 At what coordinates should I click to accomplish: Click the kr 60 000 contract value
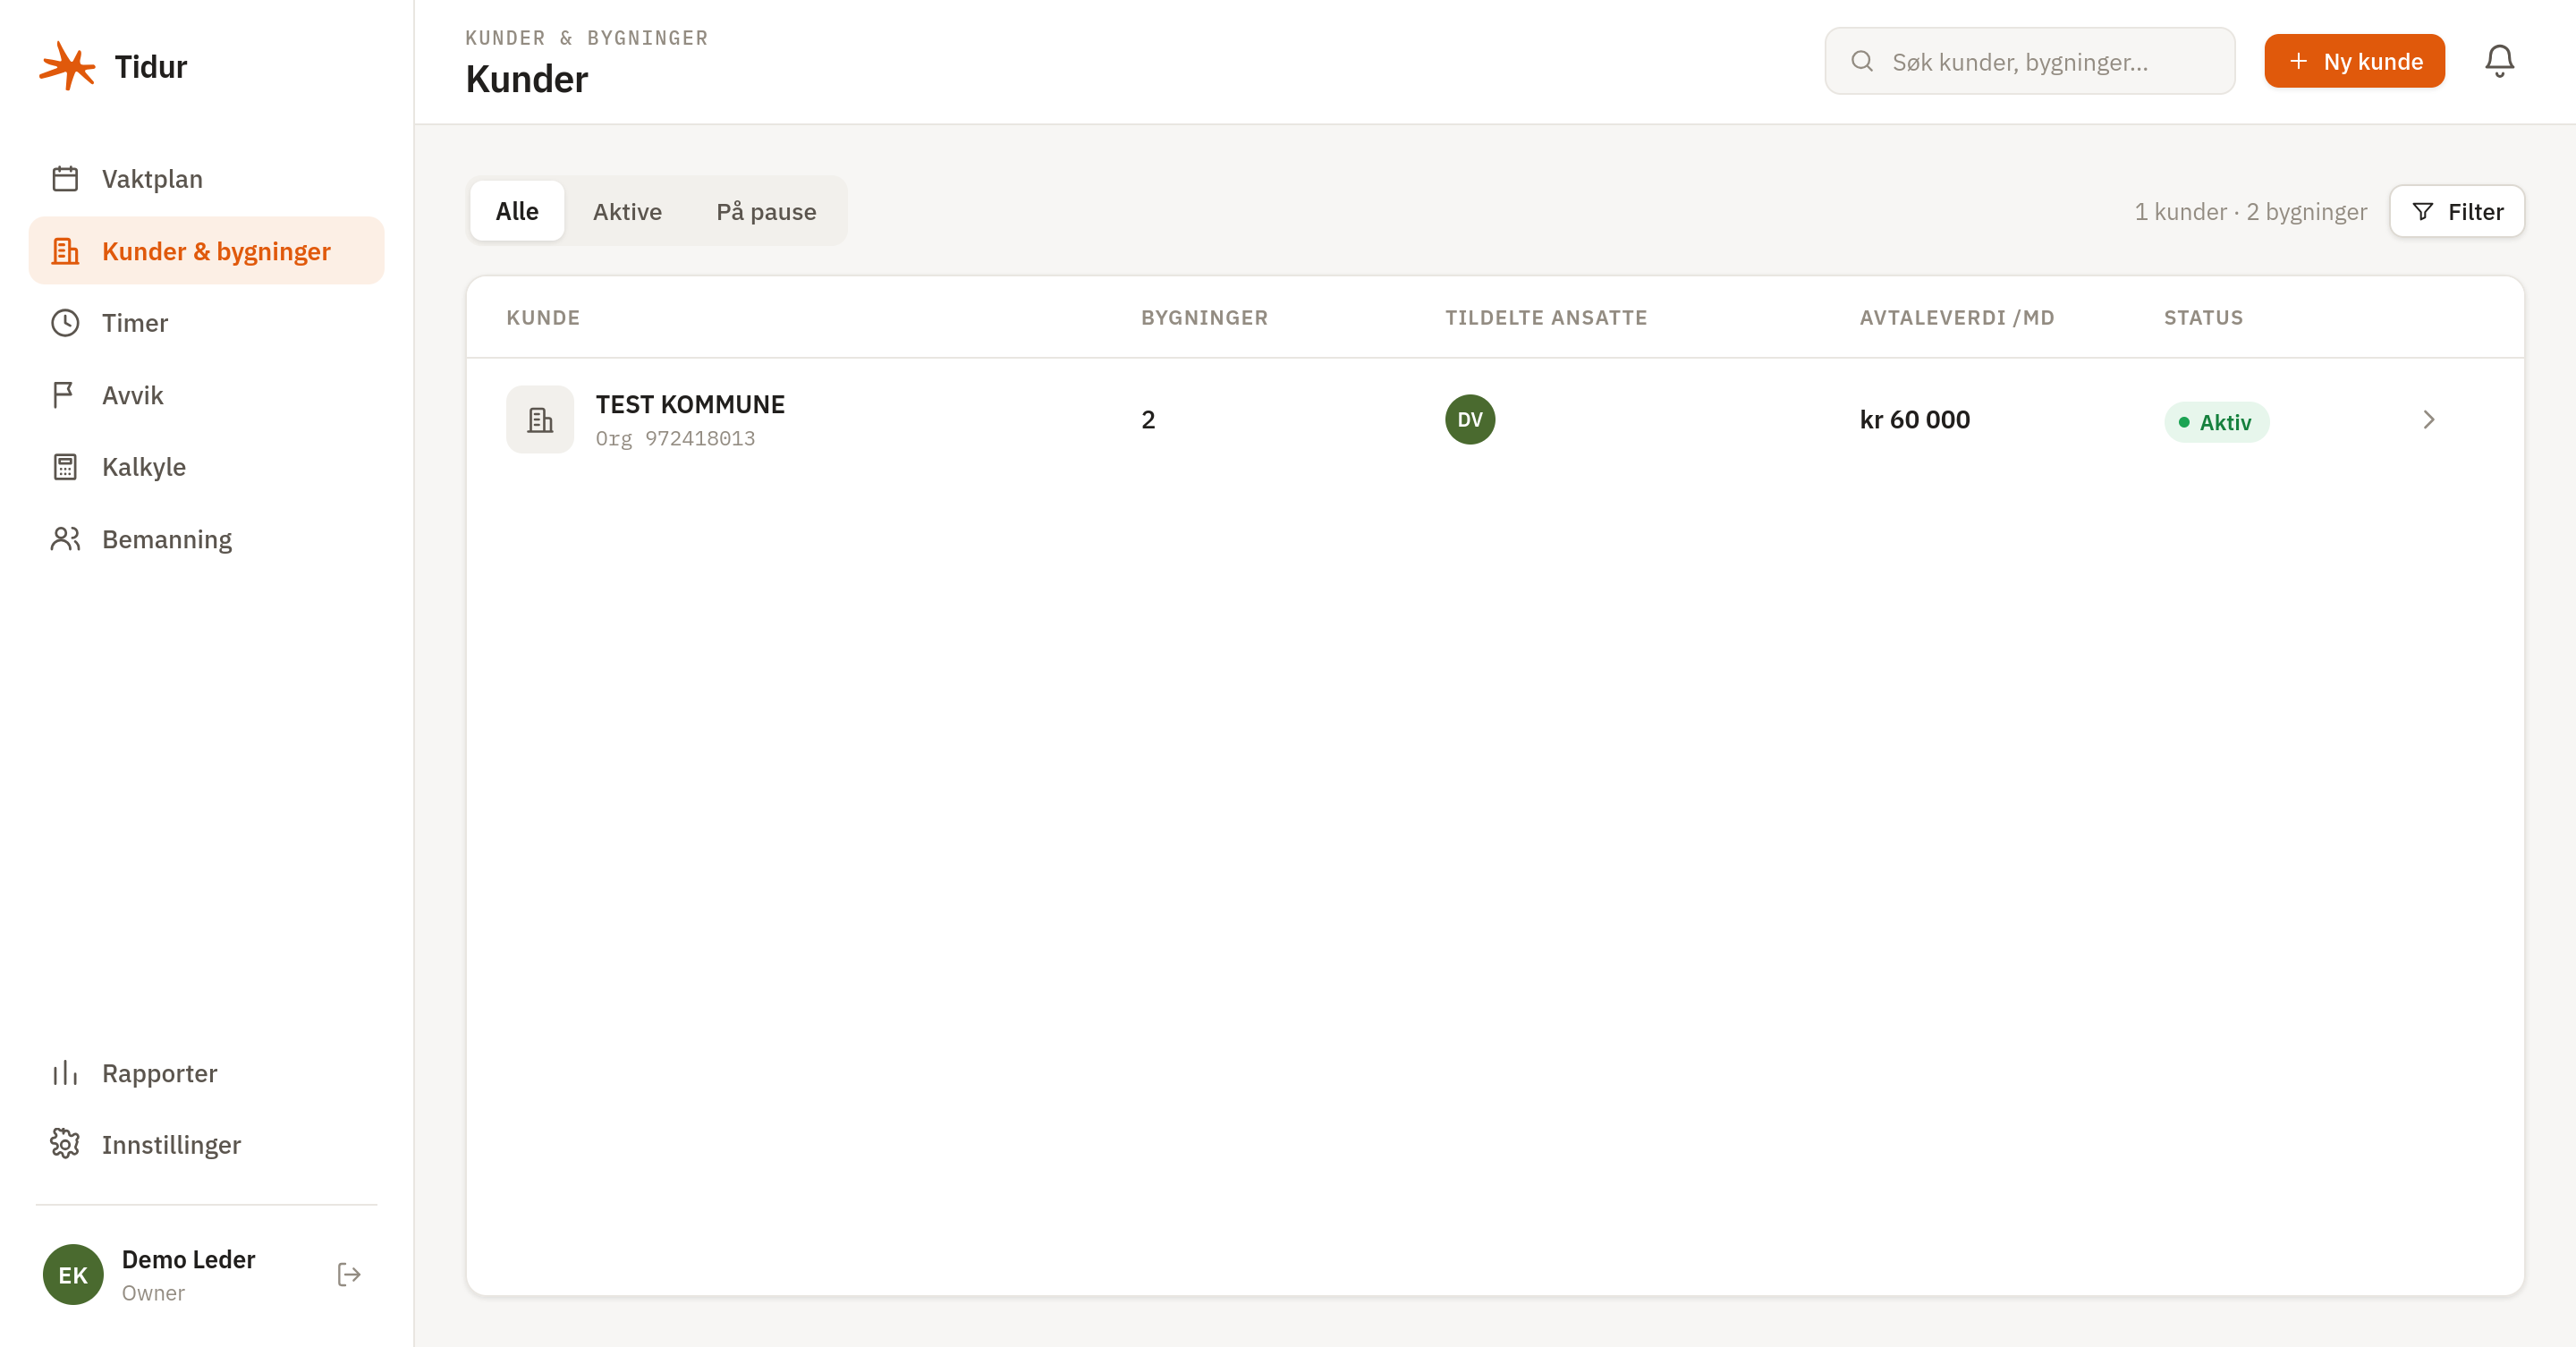(x=1914, y=420)
